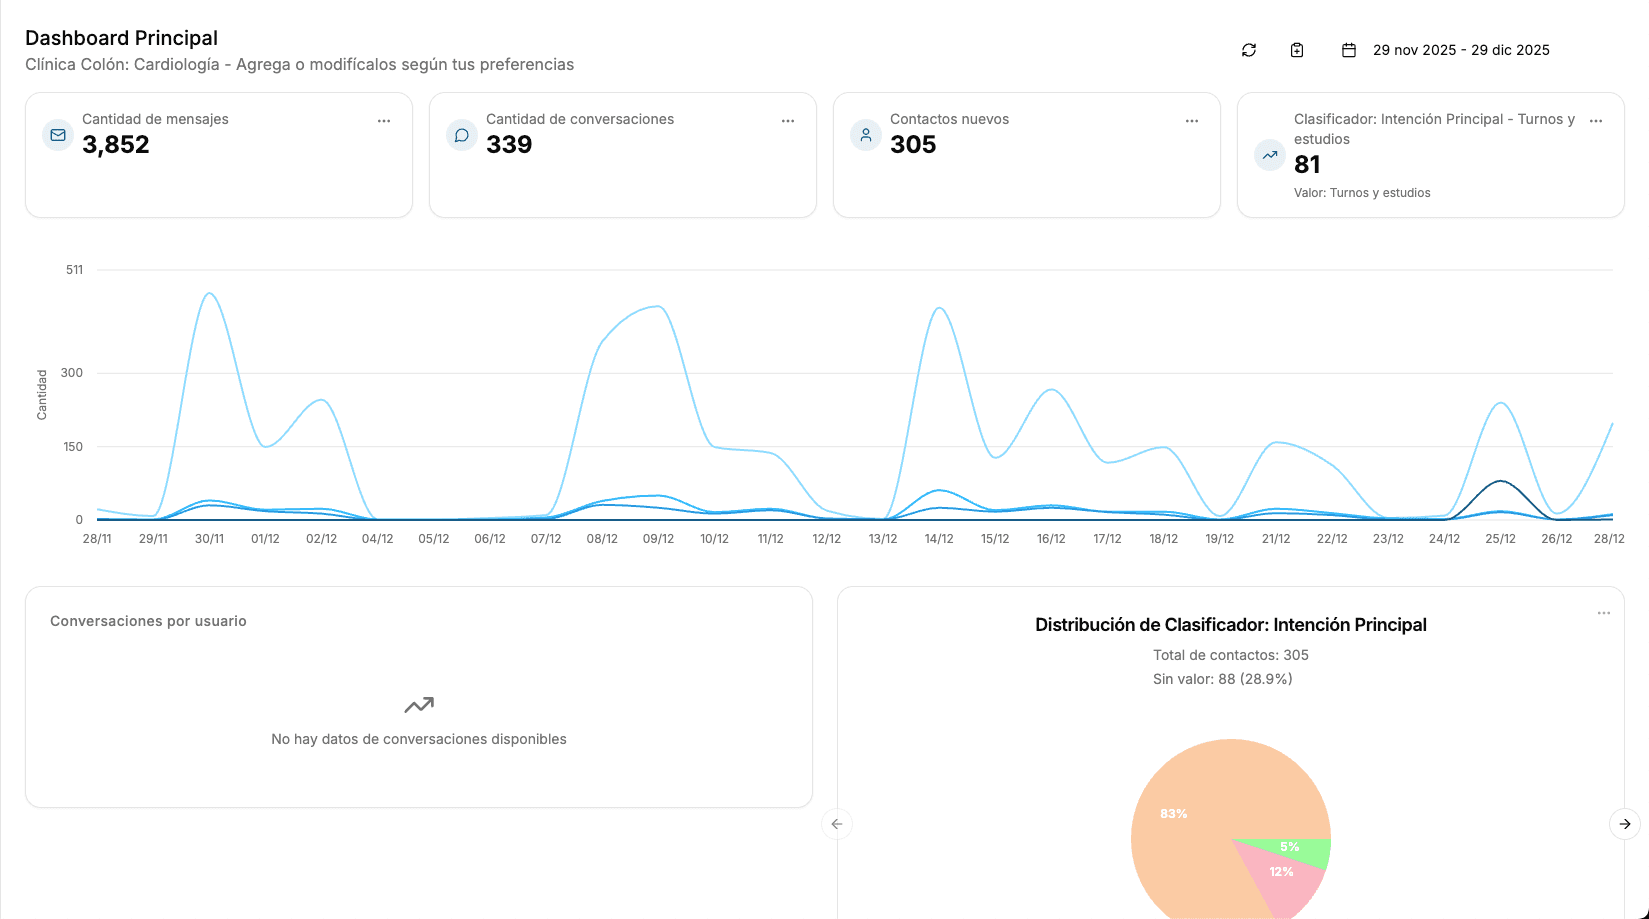The width and height of the screenshot is (1649, 919).
Task: Open options menu on Cantidad de mensajes card
Action: [x=384, y=120]
